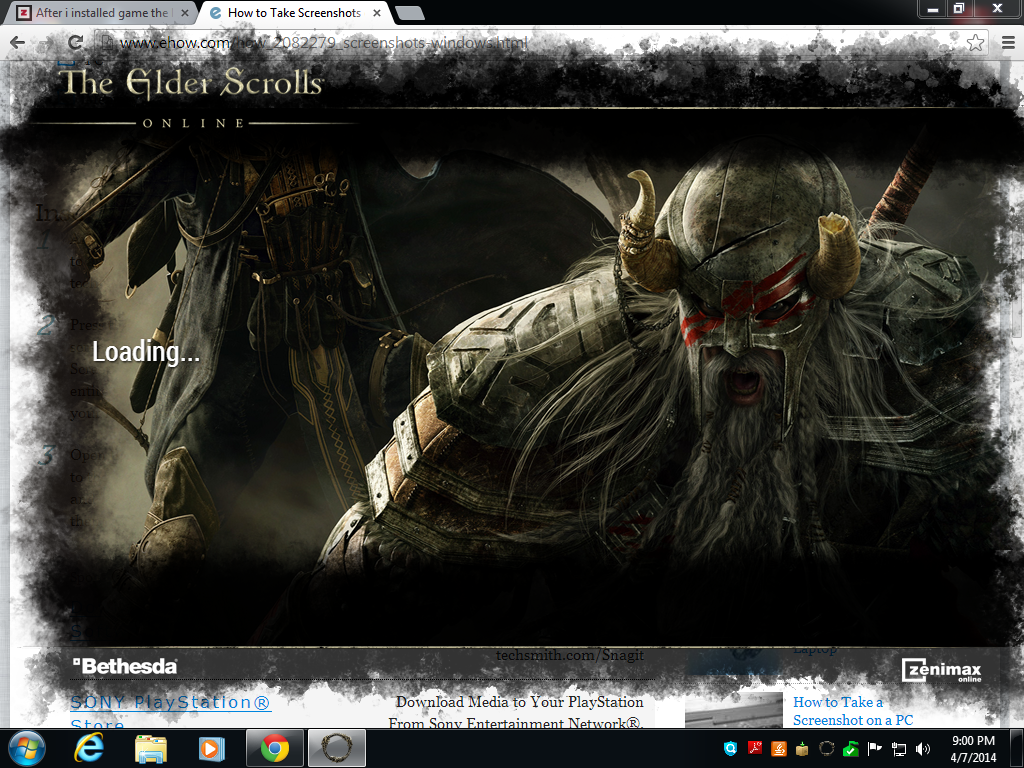Close the 'After i installed game' tab

click(x=185, y=13)
